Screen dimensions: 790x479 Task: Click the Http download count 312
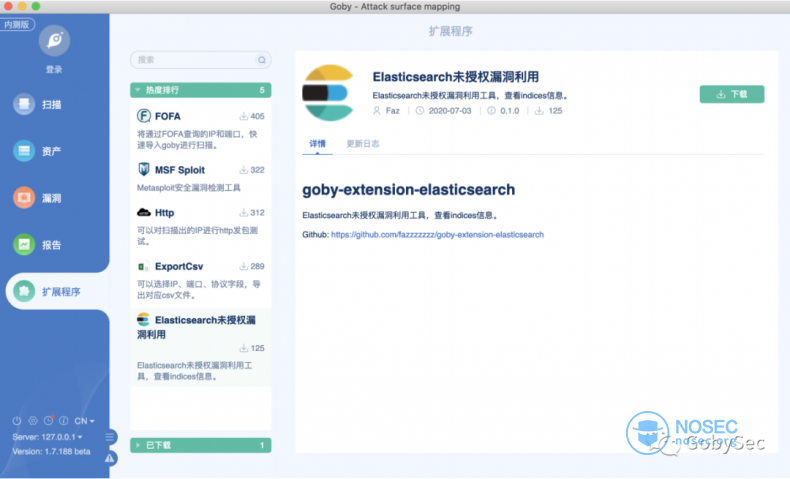(x=251, y=213)
